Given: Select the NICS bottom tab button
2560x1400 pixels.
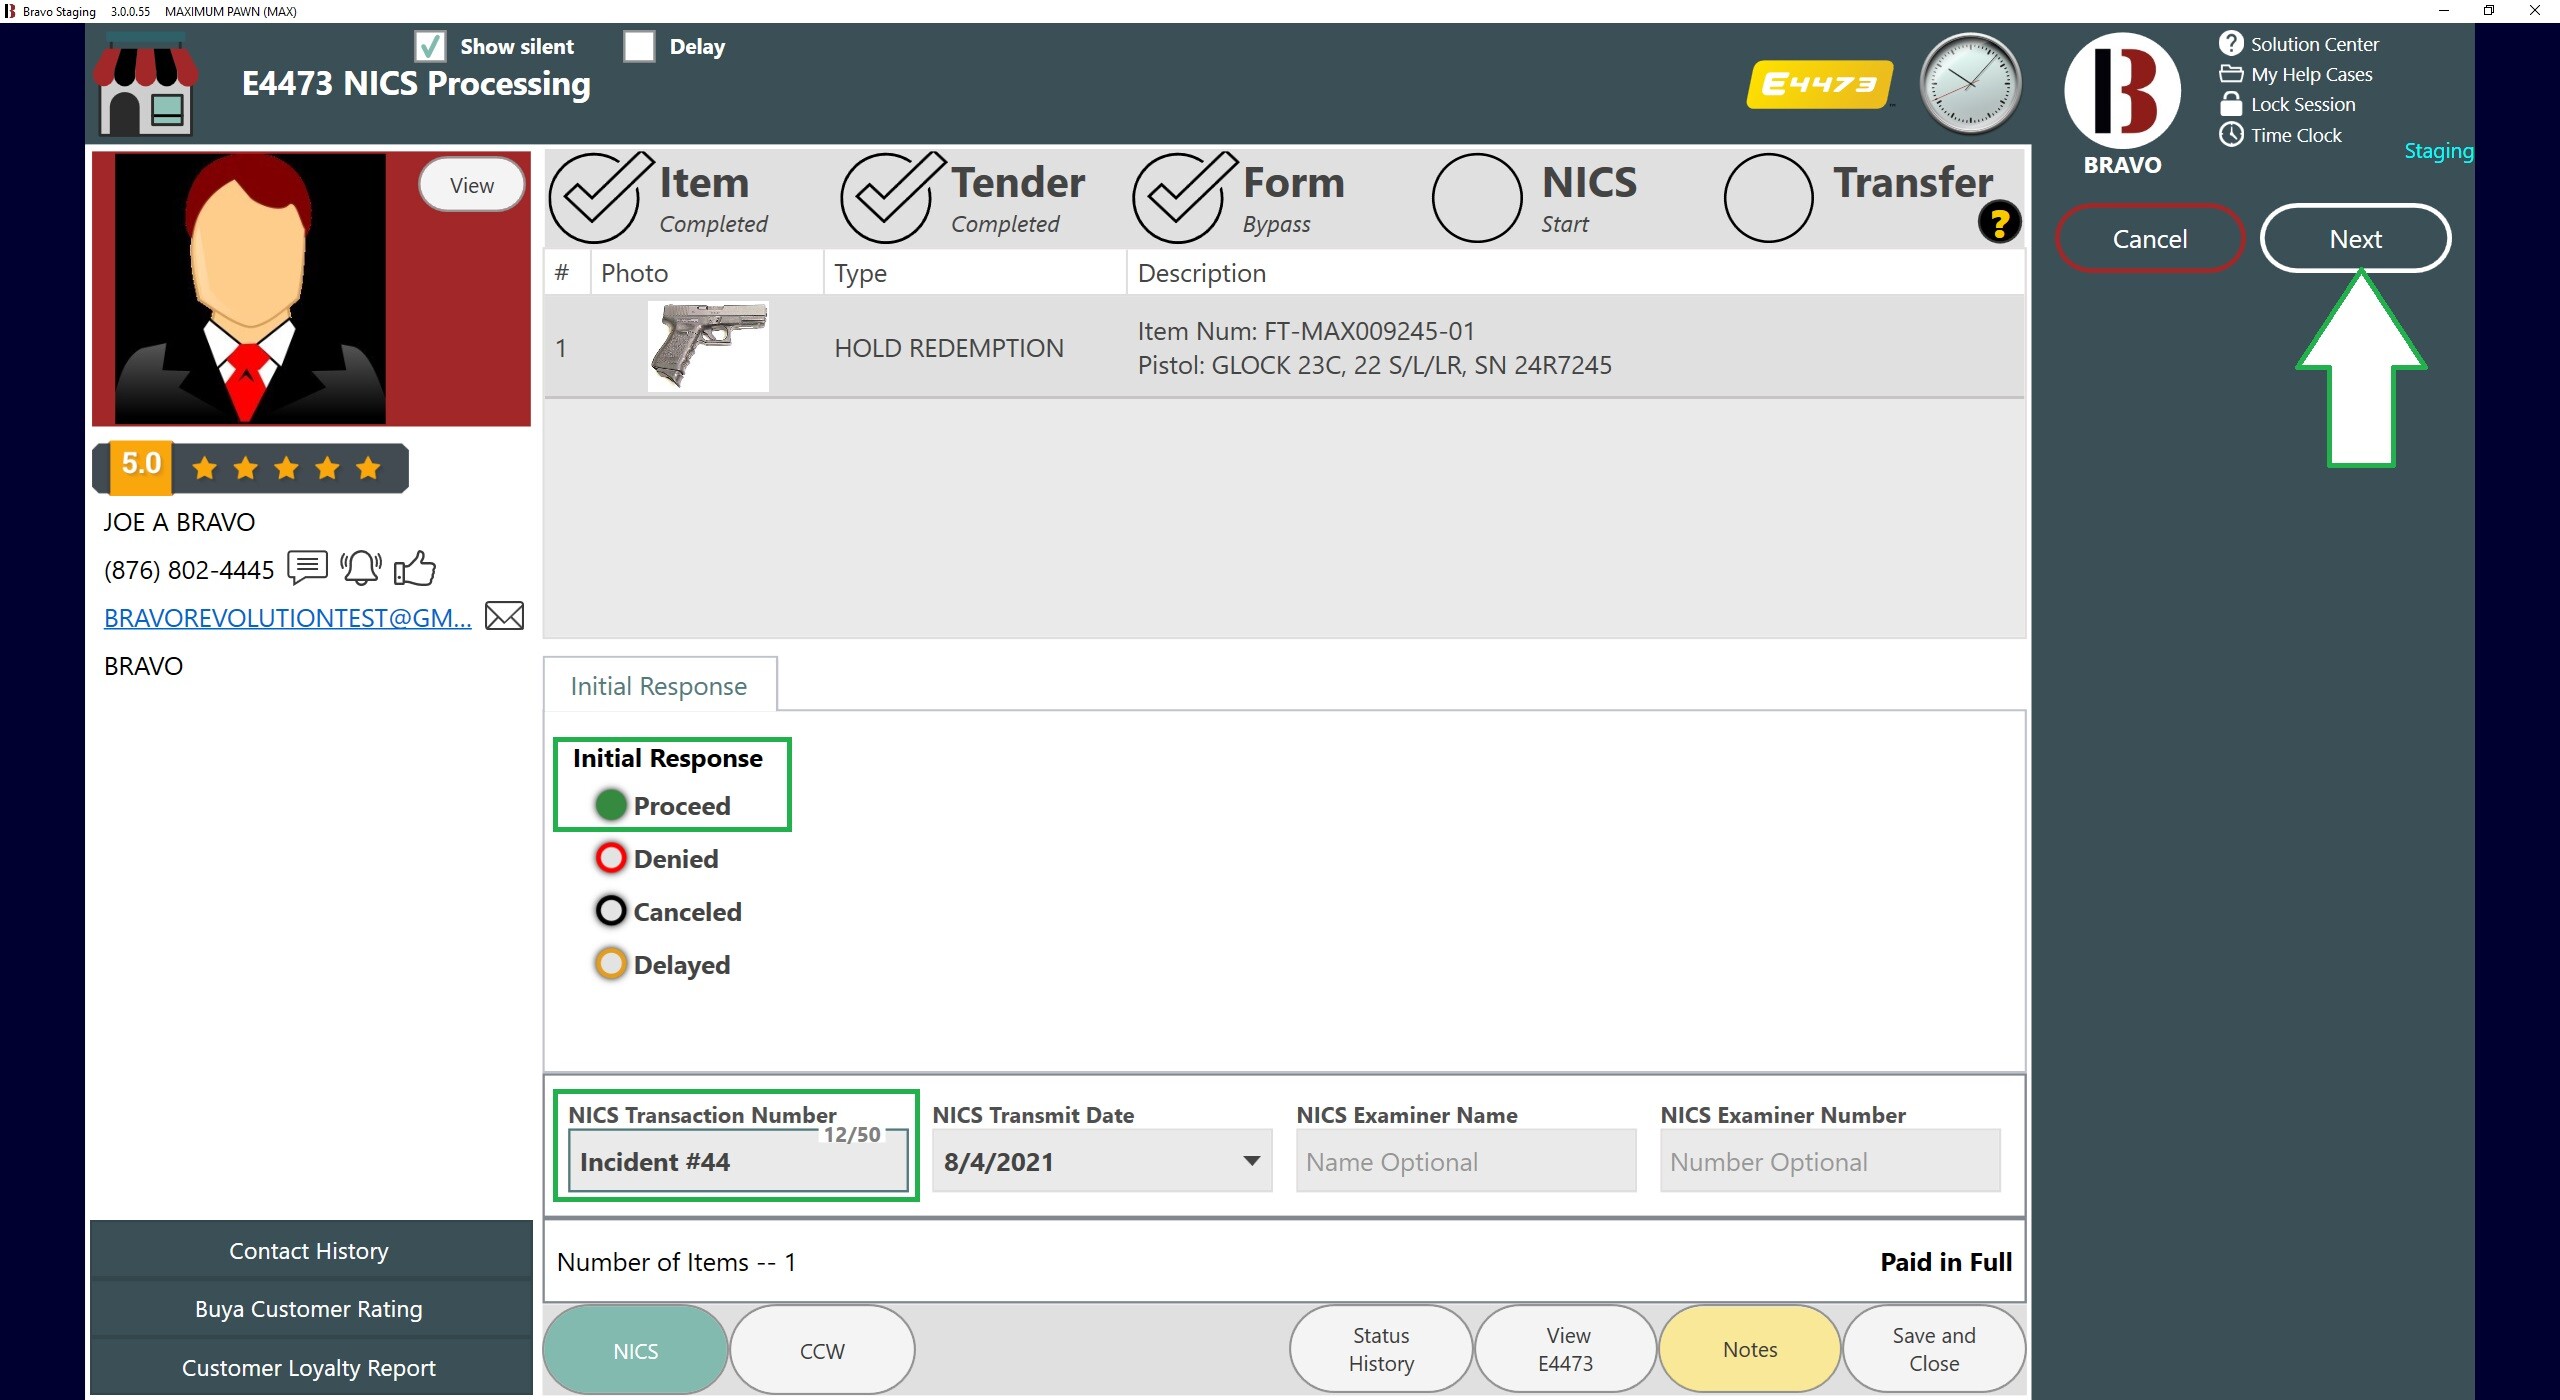Looking at the screenshot, I should [635, 1350].
